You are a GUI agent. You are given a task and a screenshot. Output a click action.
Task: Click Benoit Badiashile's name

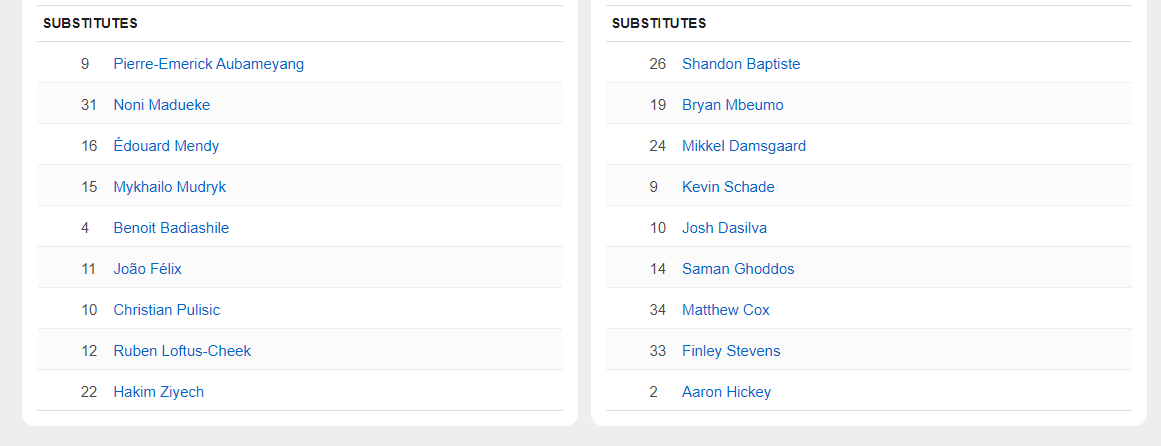pyautogui.click(x=171, y=228)
